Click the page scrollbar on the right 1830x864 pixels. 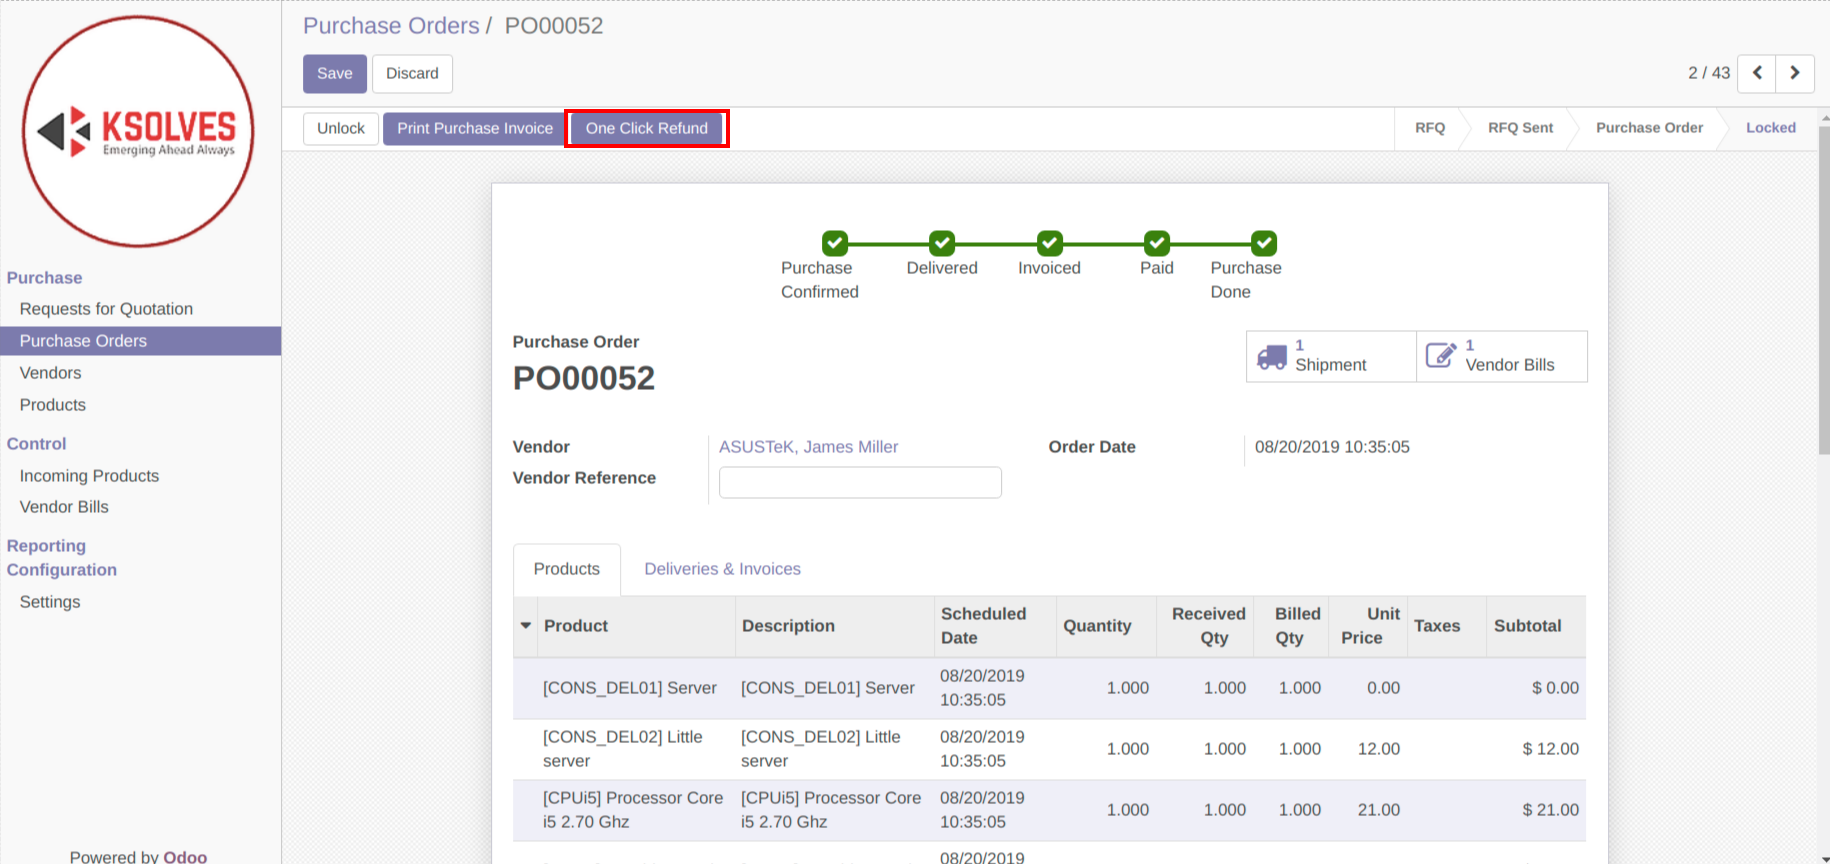(x=1823, y=300)
